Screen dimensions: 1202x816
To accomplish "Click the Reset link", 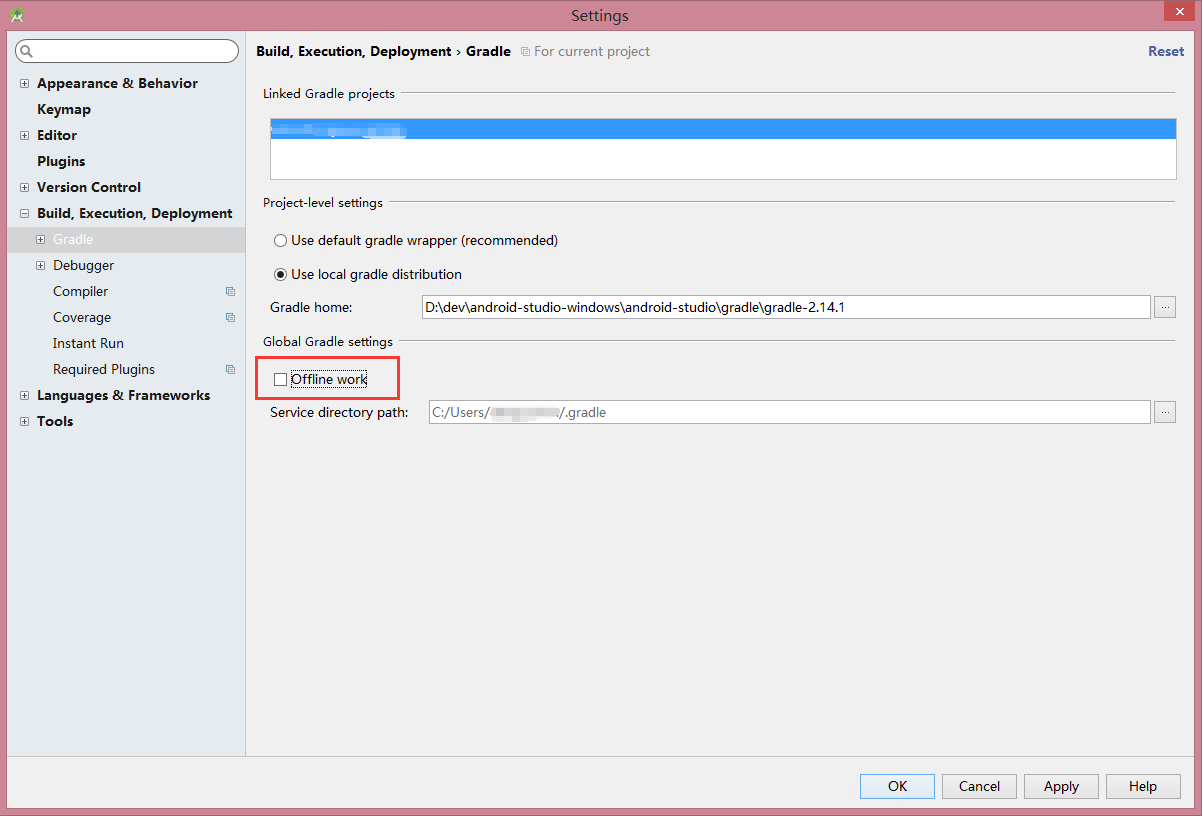I will [1166, 52].
